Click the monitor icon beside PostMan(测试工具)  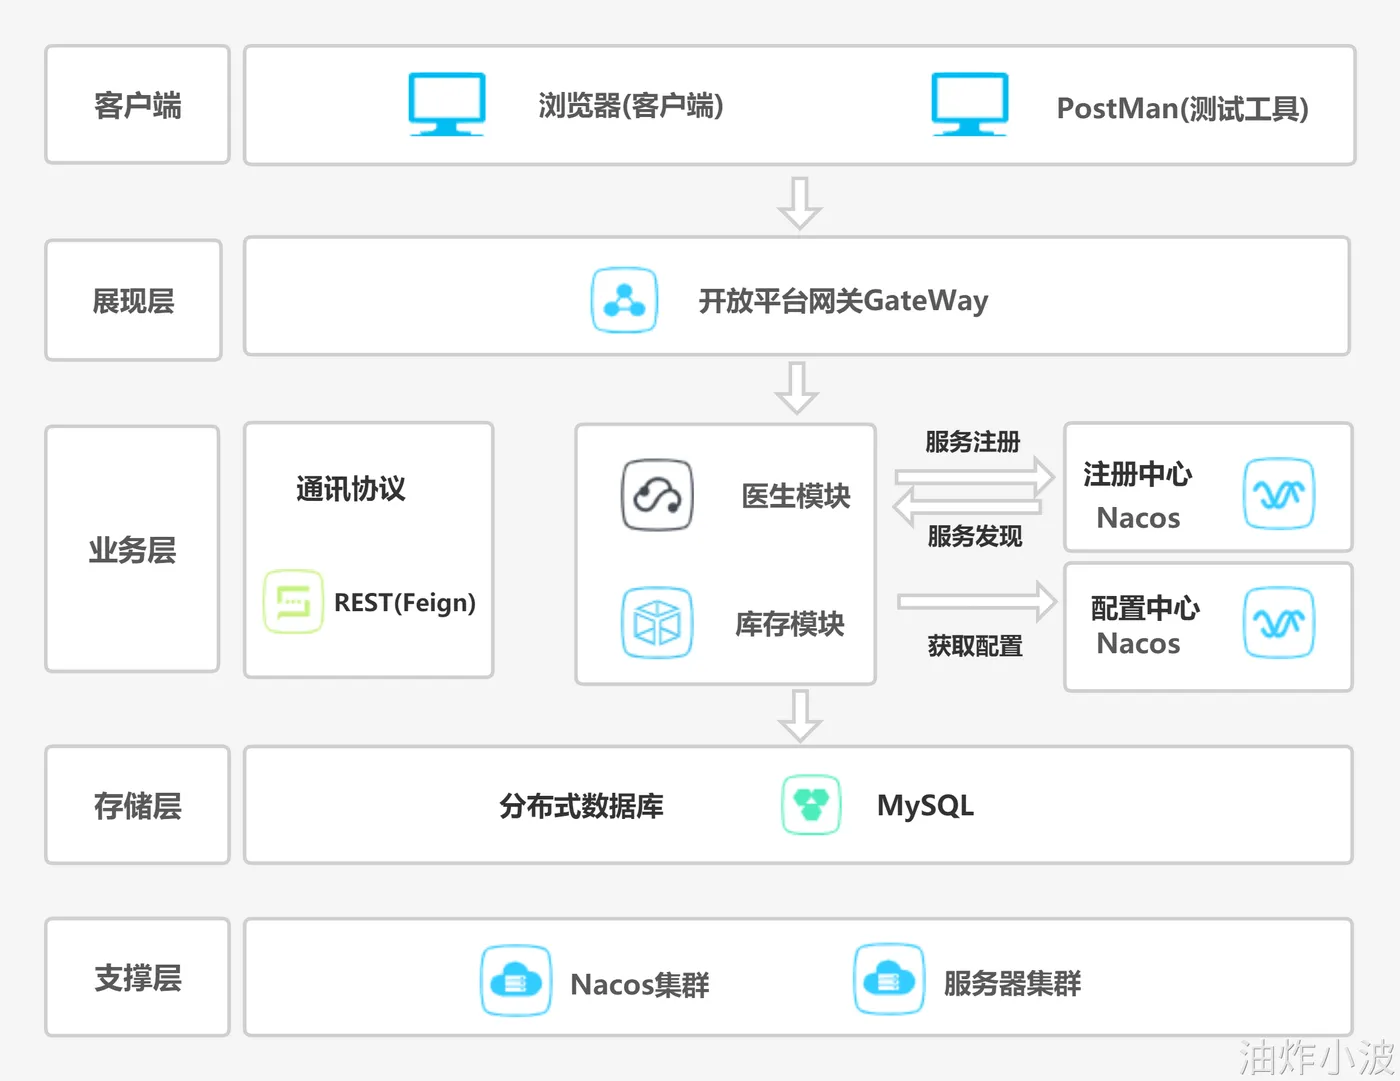click(x=969, y=104)
